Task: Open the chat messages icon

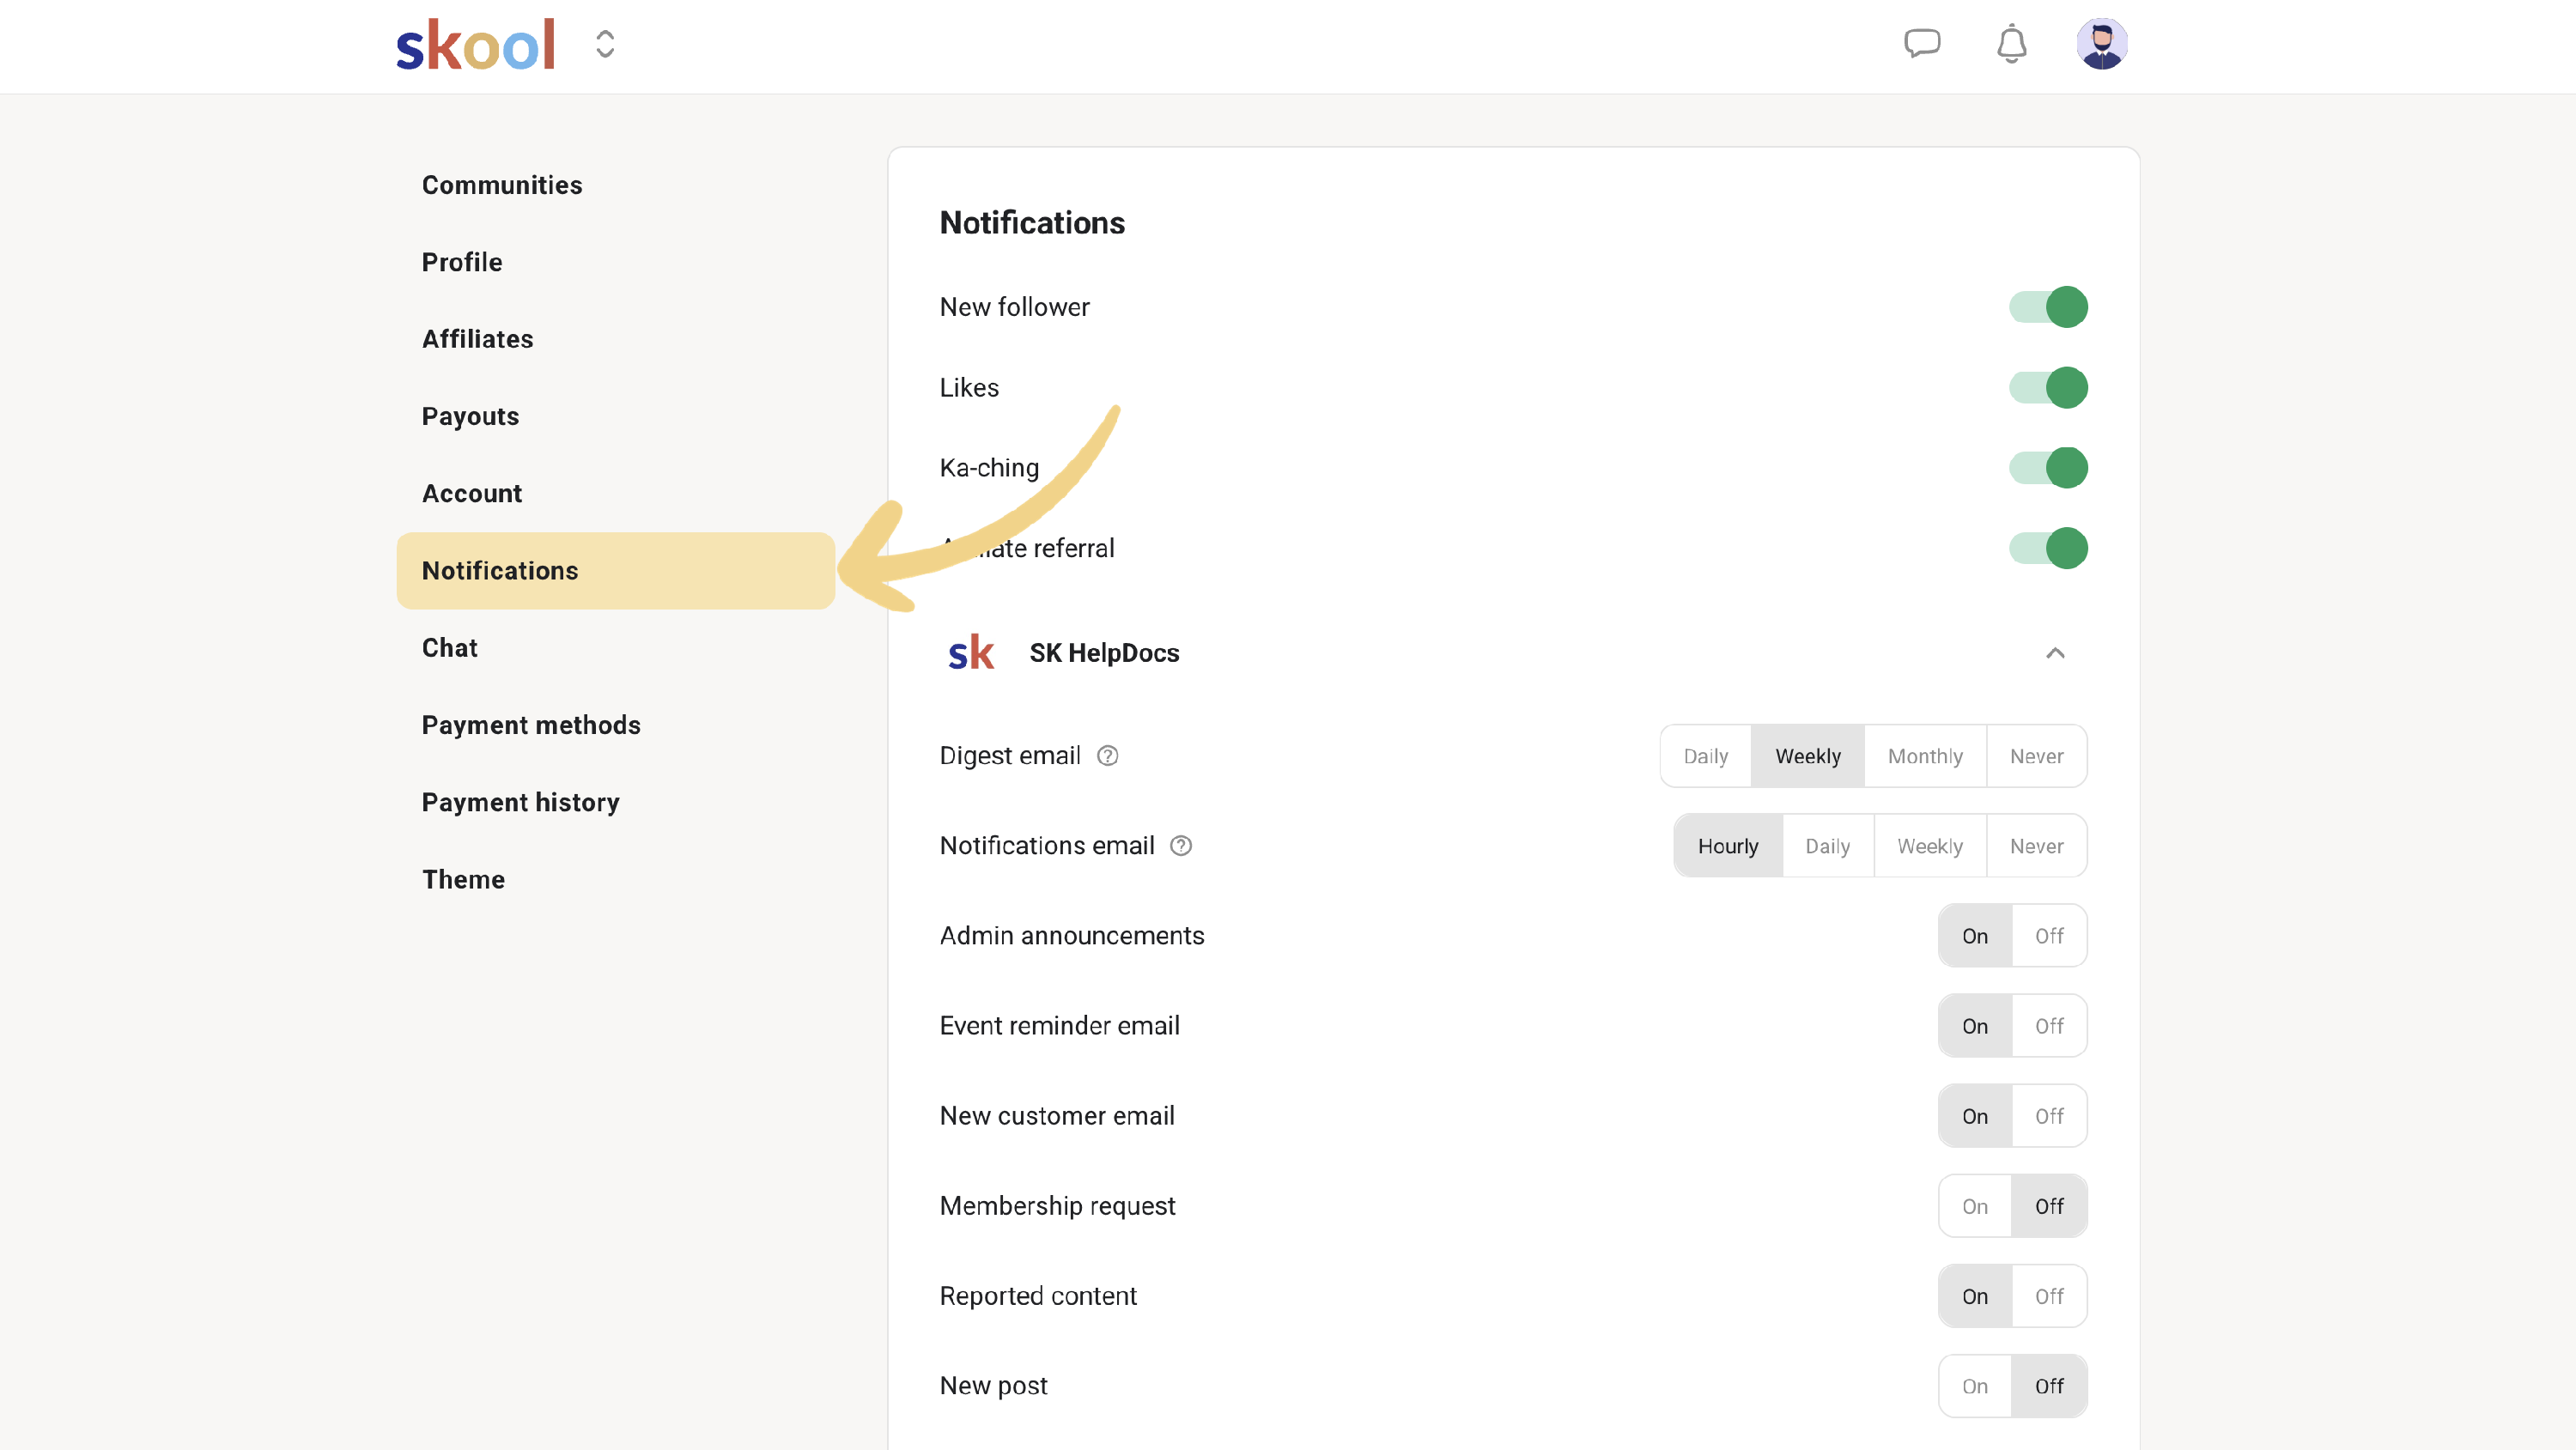Action: tap(1921, 45)
